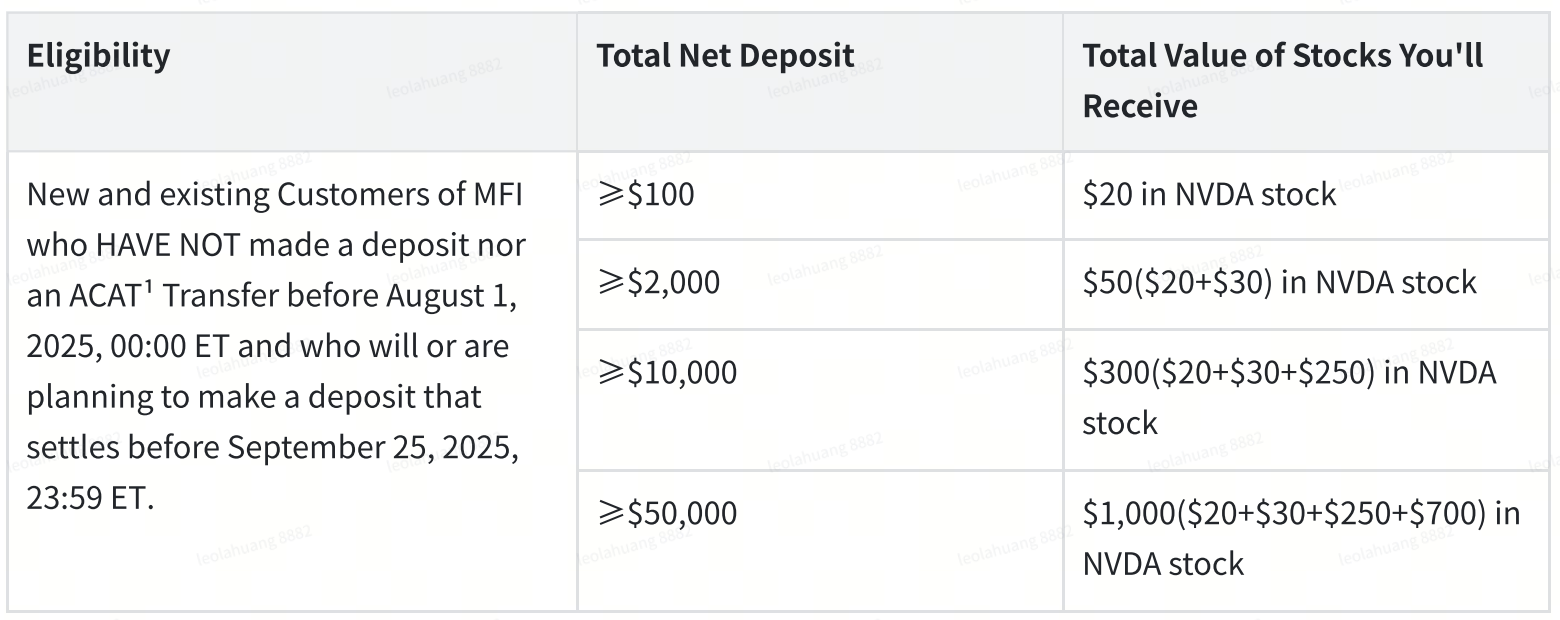1560x620 pixels.
Task: Select the $50($20+$30) NVDA reward cell
Action: 1279,282
